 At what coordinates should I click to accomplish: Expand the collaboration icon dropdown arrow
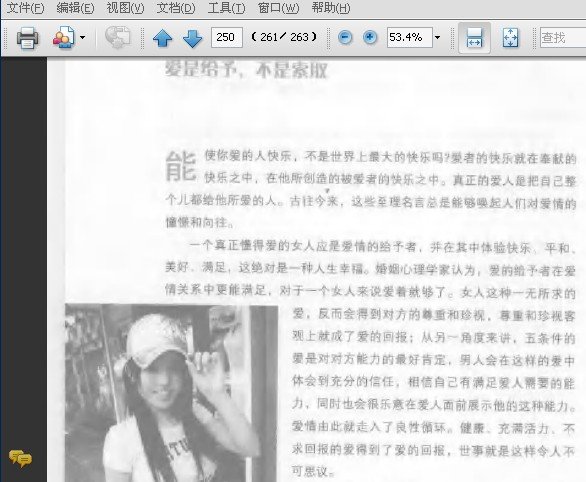click(83, 37)
